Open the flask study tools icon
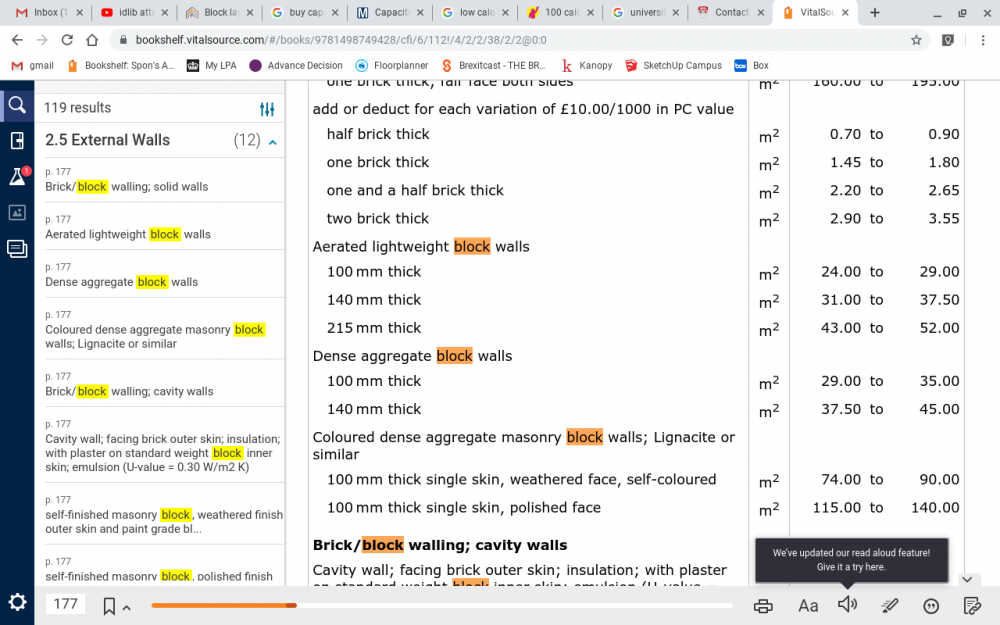 point(17,176)
